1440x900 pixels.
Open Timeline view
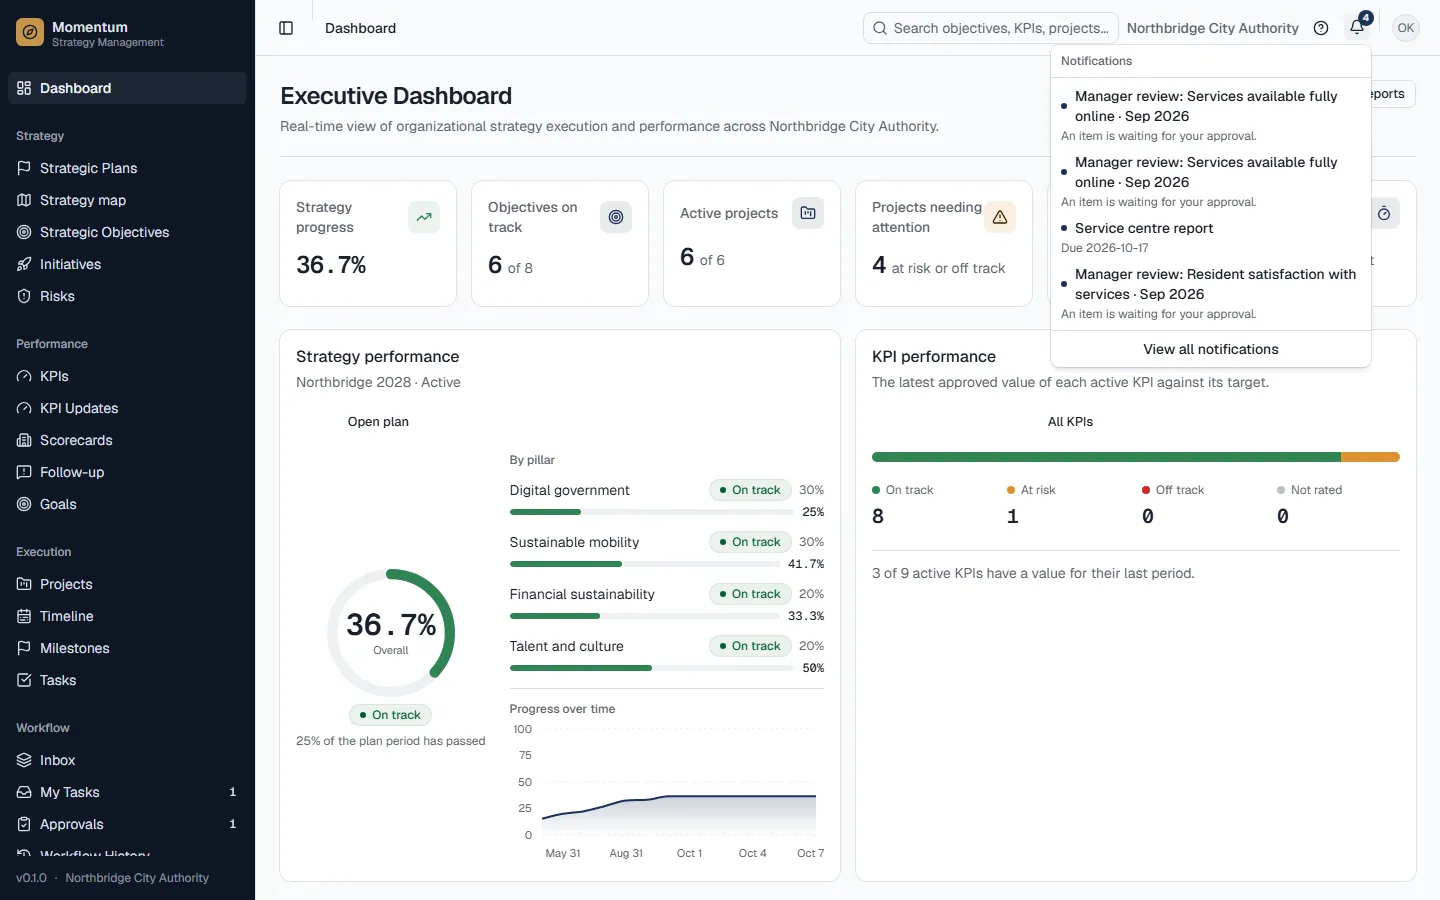[127, 616]
